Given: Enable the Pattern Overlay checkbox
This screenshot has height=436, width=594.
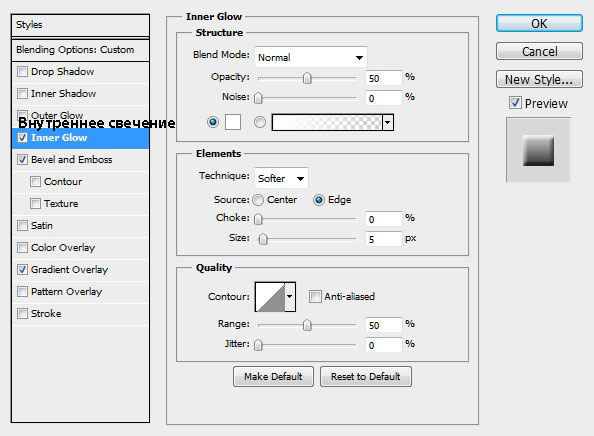Looking at the screenshot, I should tap(22, 291).
